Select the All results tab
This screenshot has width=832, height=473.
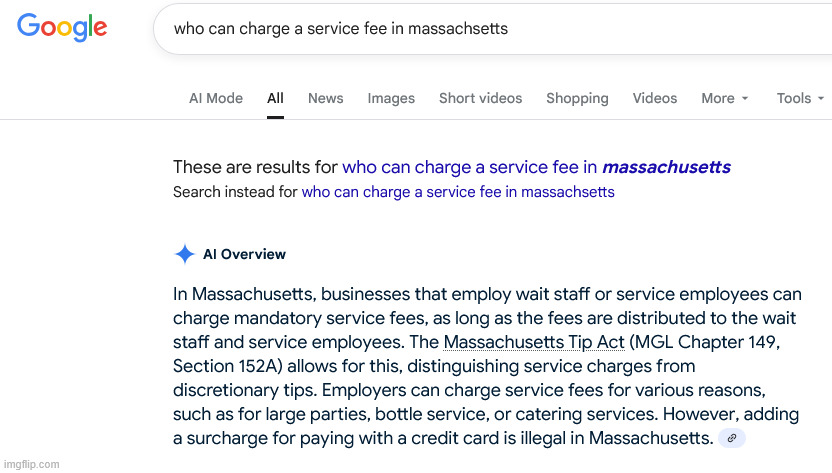click(x=275, y=98)
